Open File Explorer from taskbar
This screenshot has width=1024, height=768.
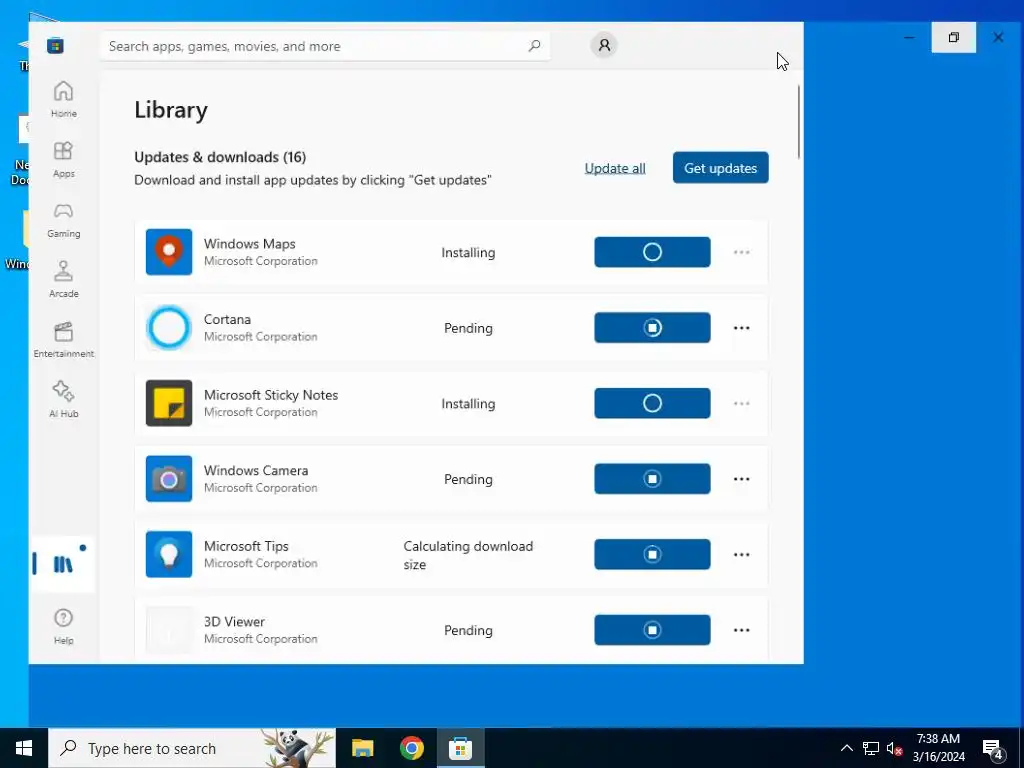362,748
